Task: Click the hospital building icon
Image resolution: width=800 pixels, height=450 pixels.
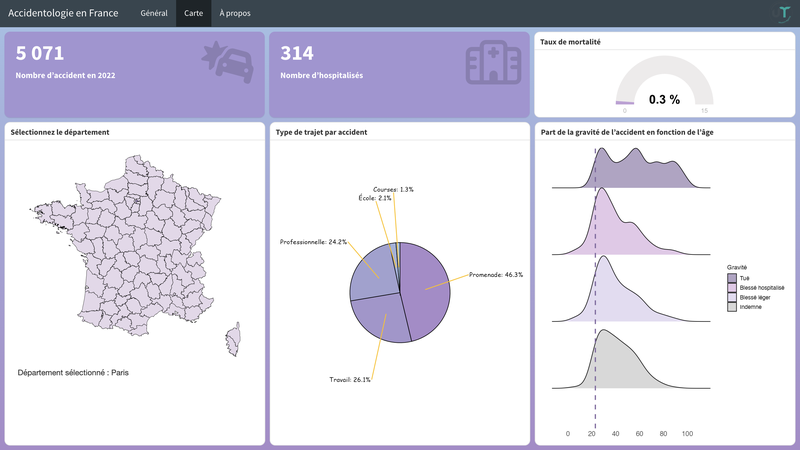Action: click(x=493, y=63)
